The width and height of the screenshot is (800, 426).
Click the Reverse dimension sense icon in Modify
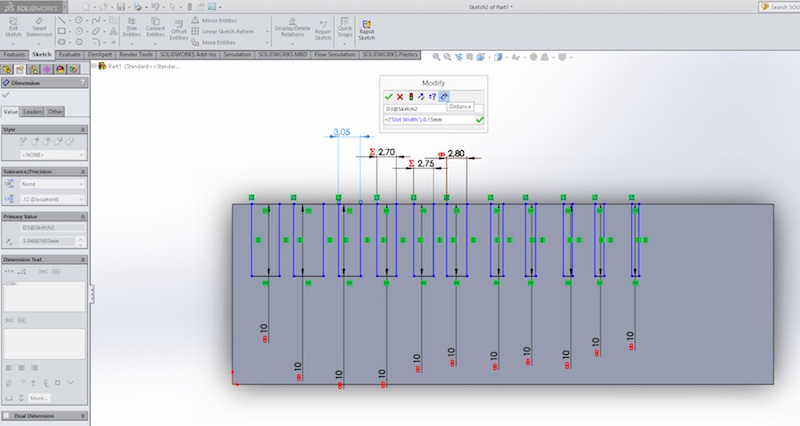[x=421, y=96]
